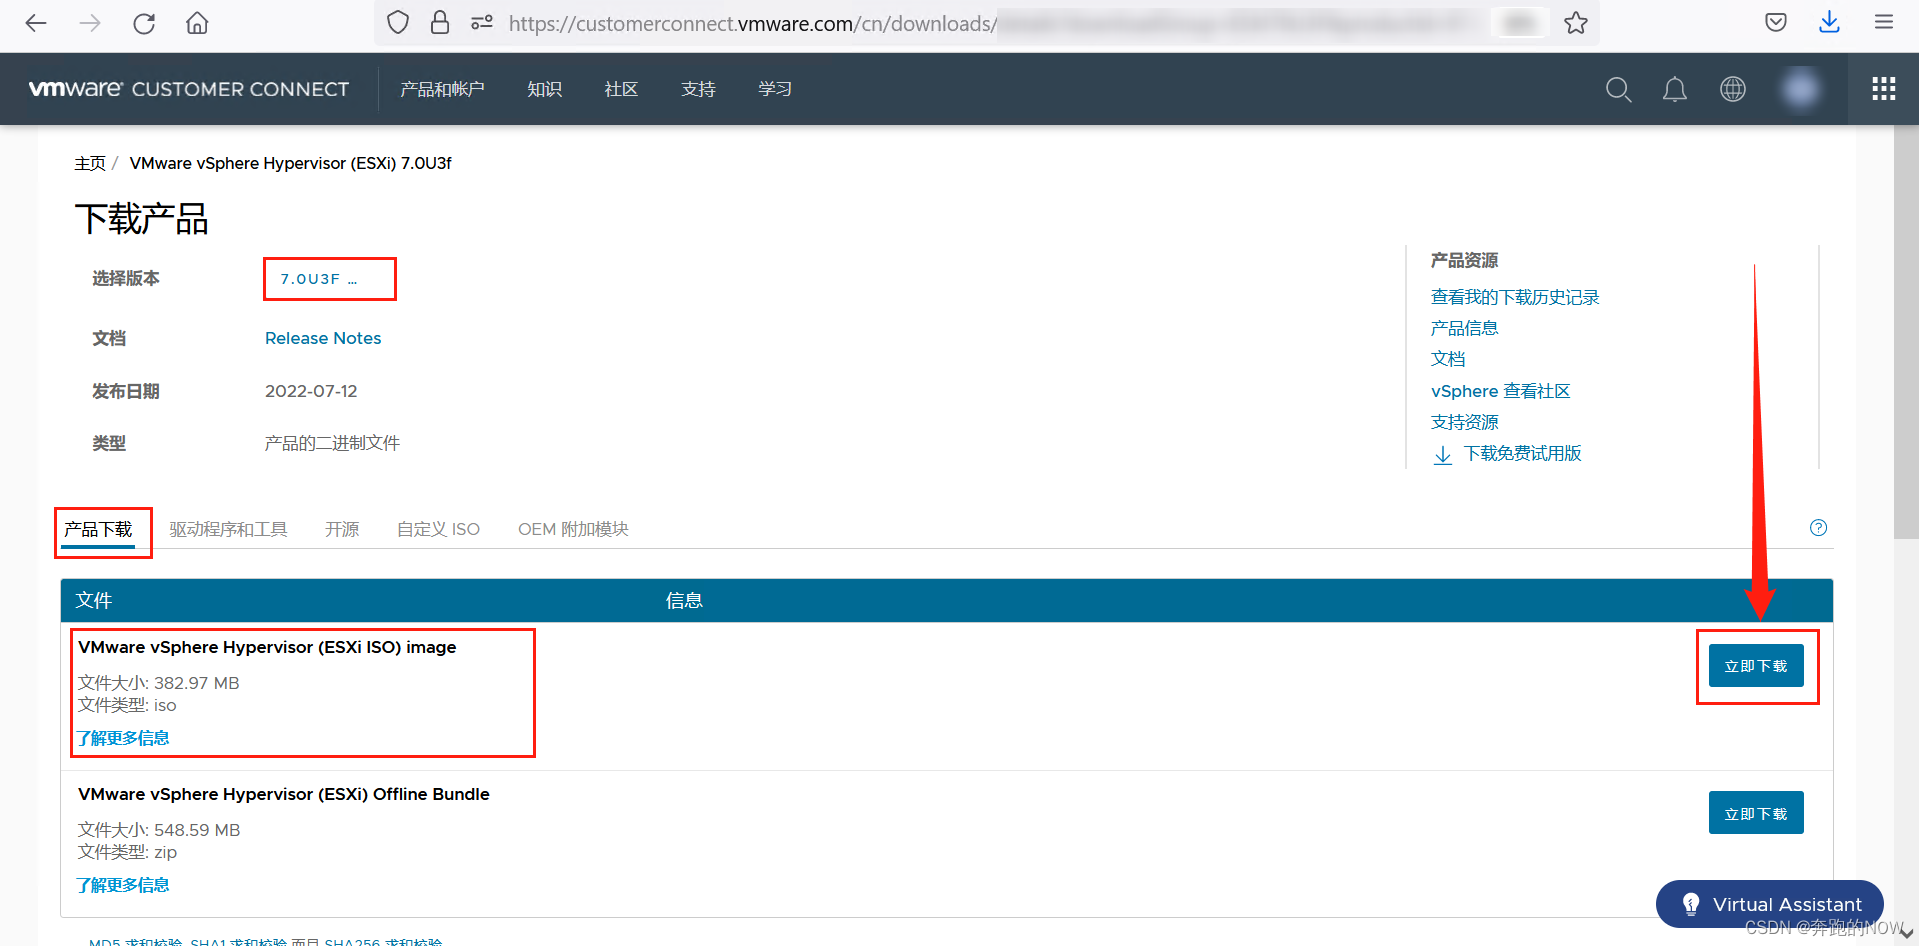This screenshot has width=1919, height=946.
Task: Open the 学习 menu
Action: point(775,89)
